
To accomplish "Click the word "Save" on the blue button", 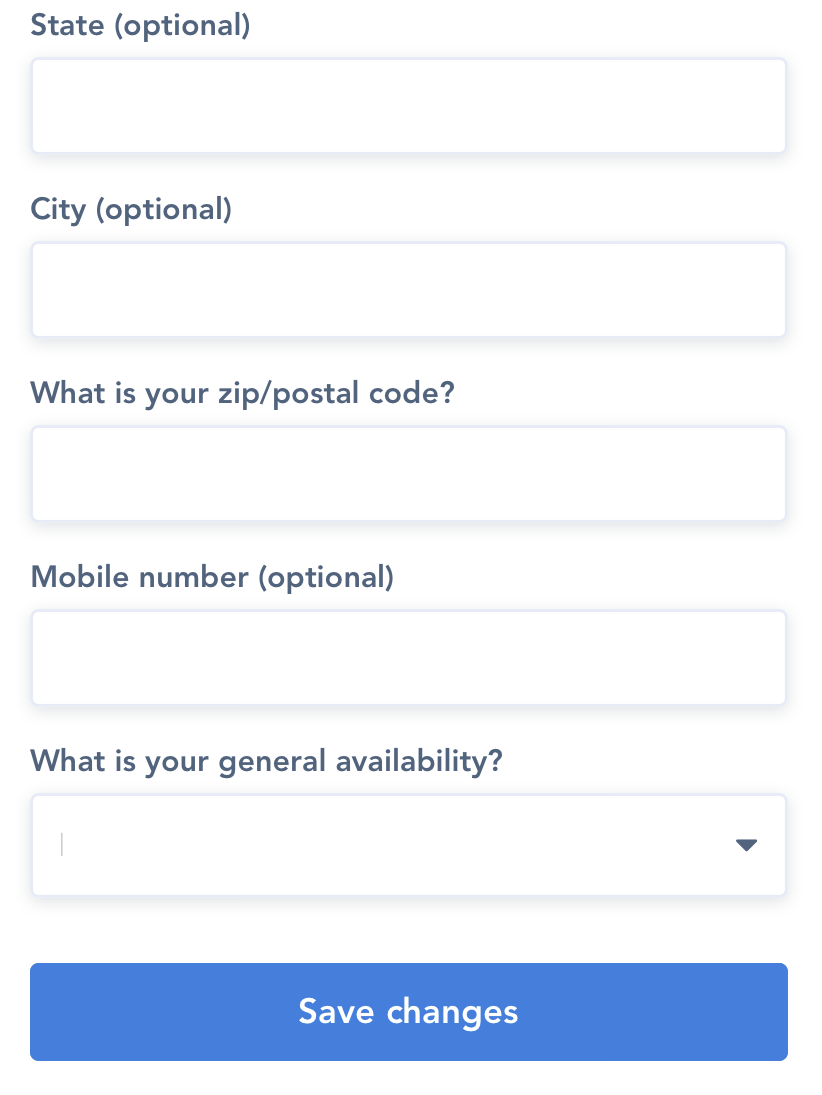I will coord(336,1011).
